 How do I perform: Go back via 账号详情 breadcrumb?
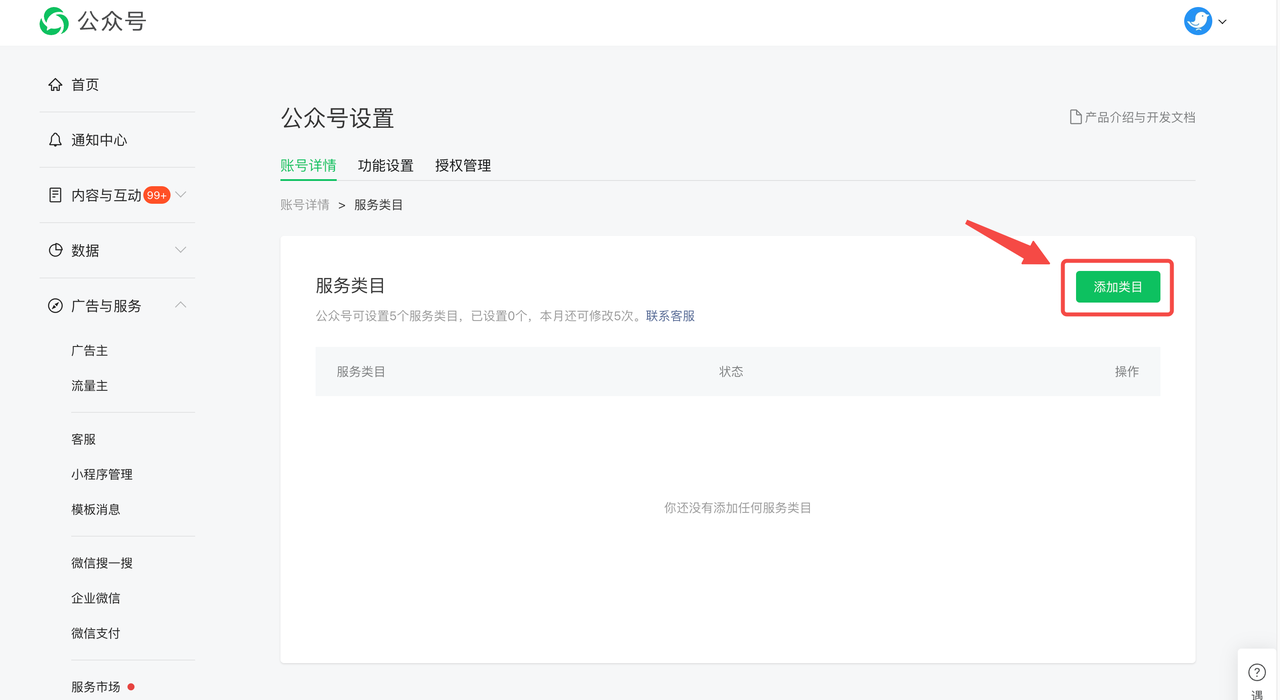tap(305, 205)
